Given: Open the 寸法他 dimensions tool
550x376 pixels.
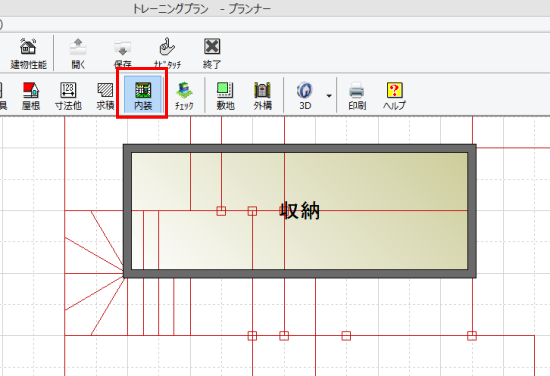Looking at the screenshot, I should click(x=68, y=96).
